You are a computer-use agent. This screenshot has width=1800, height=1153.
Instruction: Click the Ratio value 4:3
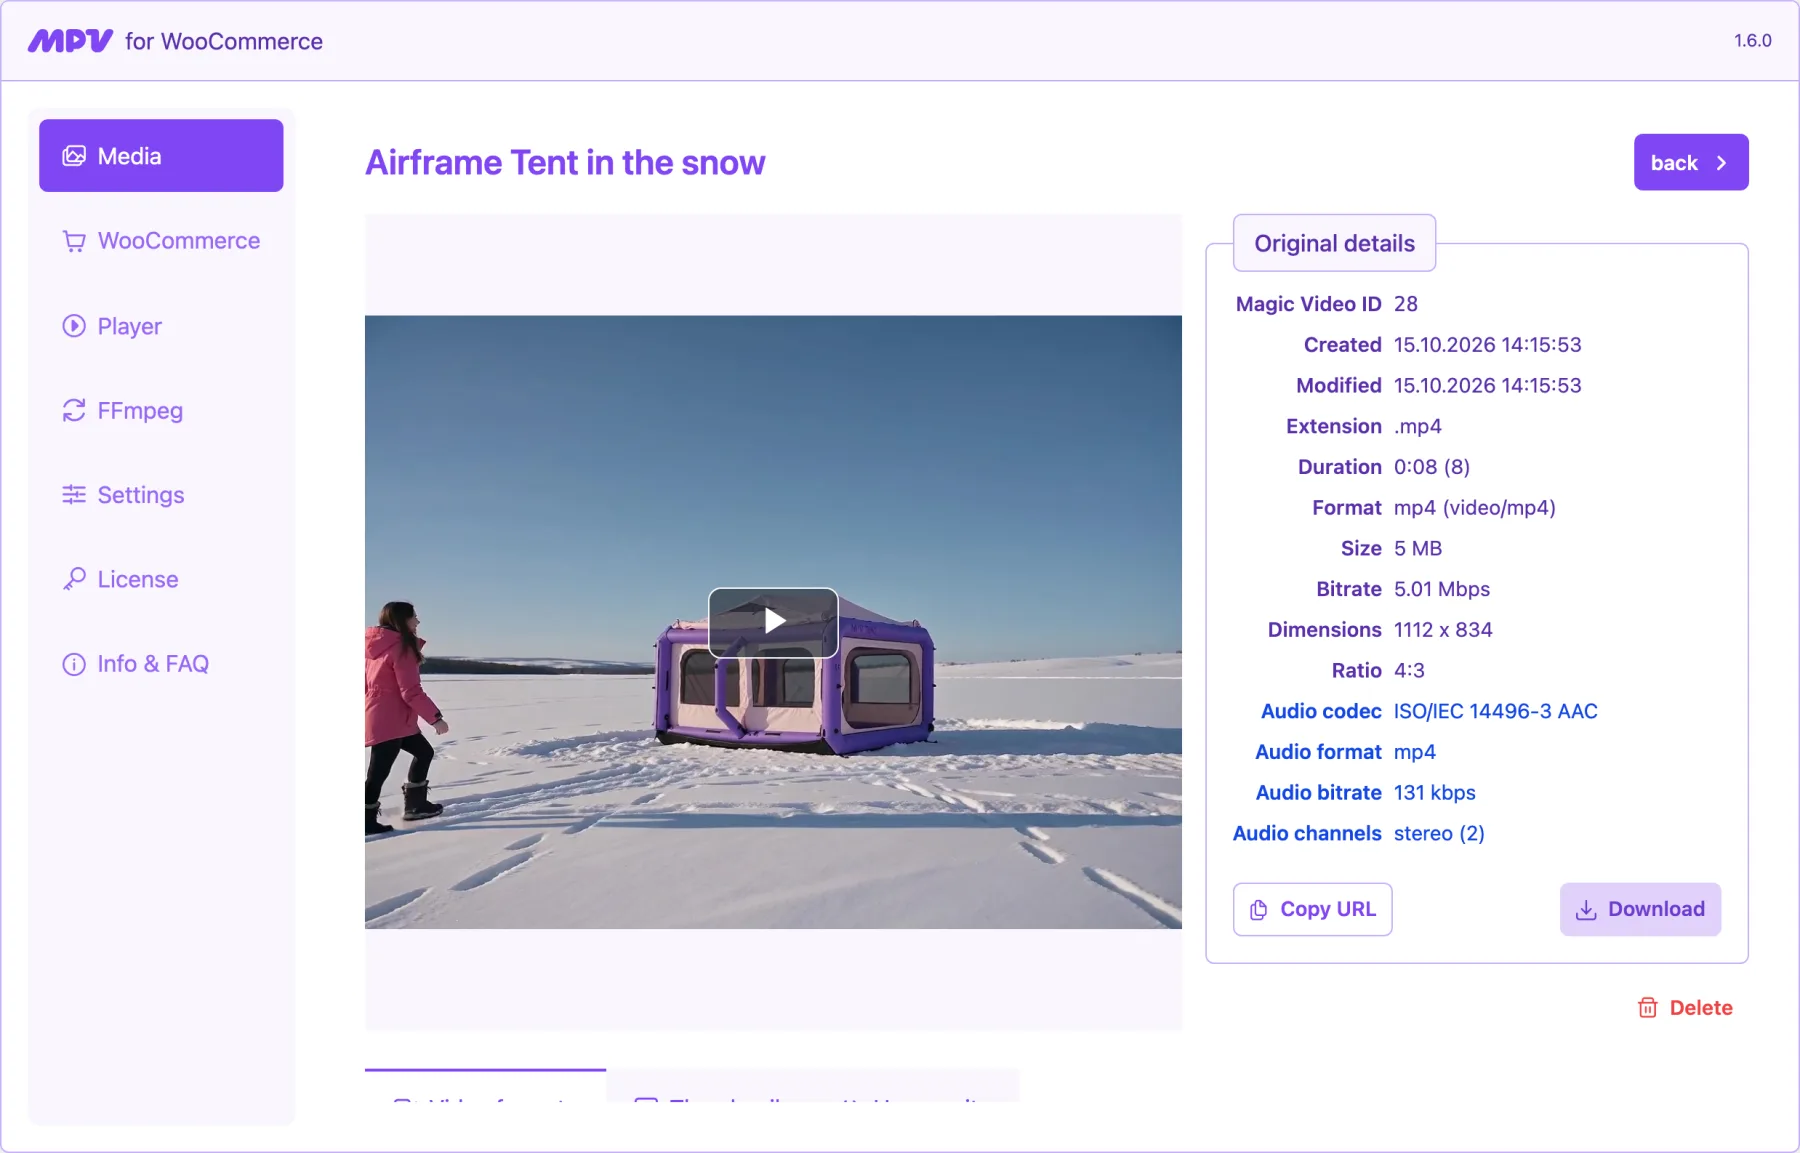(1409, 671)
